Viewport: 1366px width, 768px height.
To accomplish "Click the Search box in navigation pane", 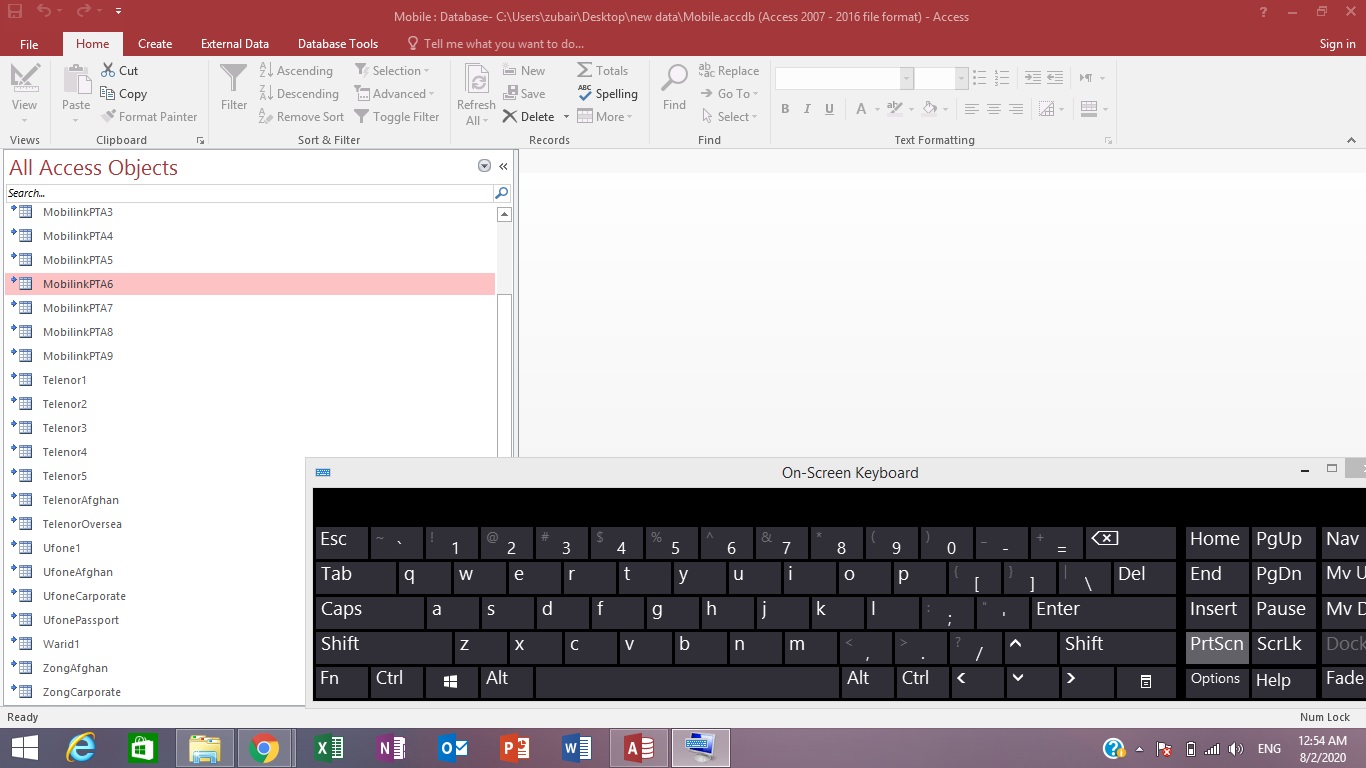I will click(250, 193).
